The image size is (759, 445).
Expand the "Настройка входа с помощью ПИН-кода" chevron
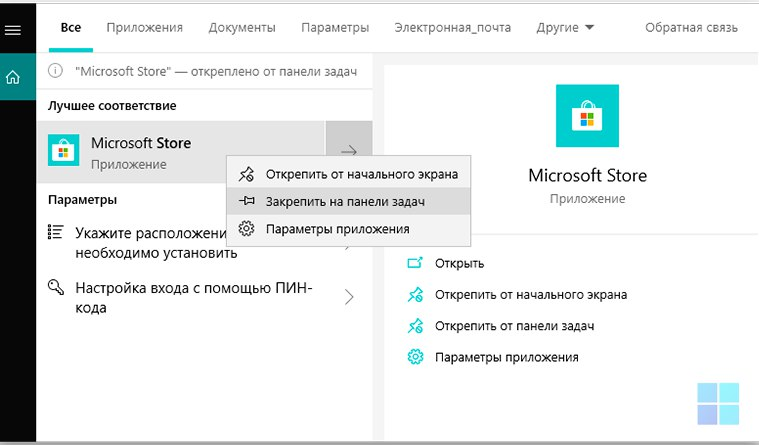click(349, 297)
